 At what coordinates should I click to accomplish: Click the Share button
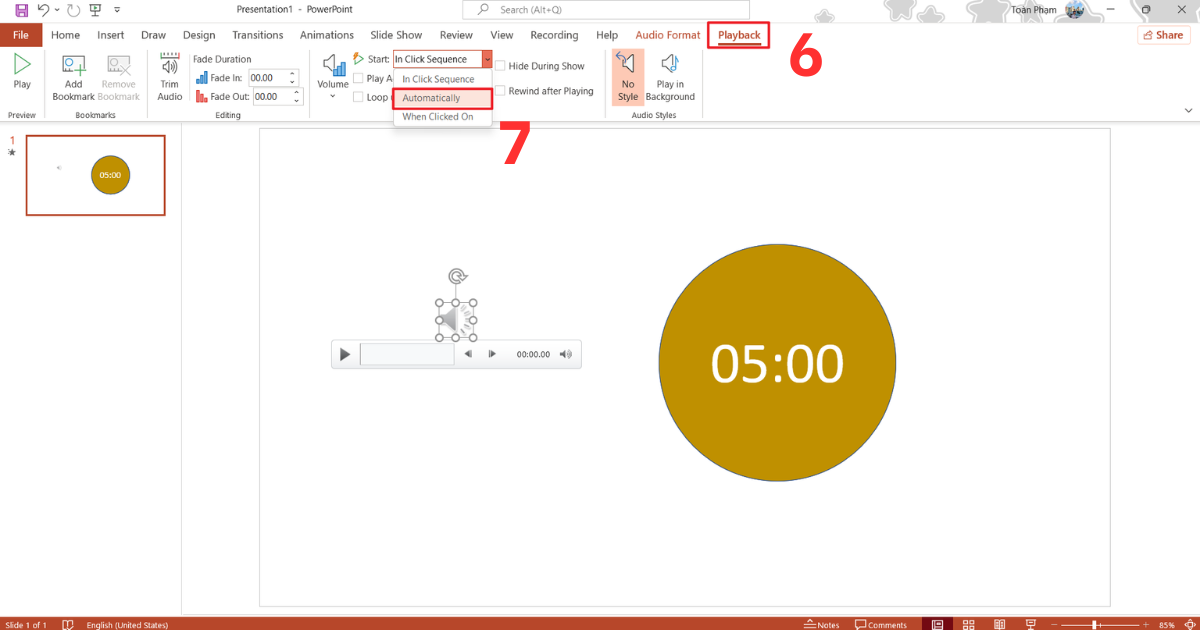point(1162,35)
